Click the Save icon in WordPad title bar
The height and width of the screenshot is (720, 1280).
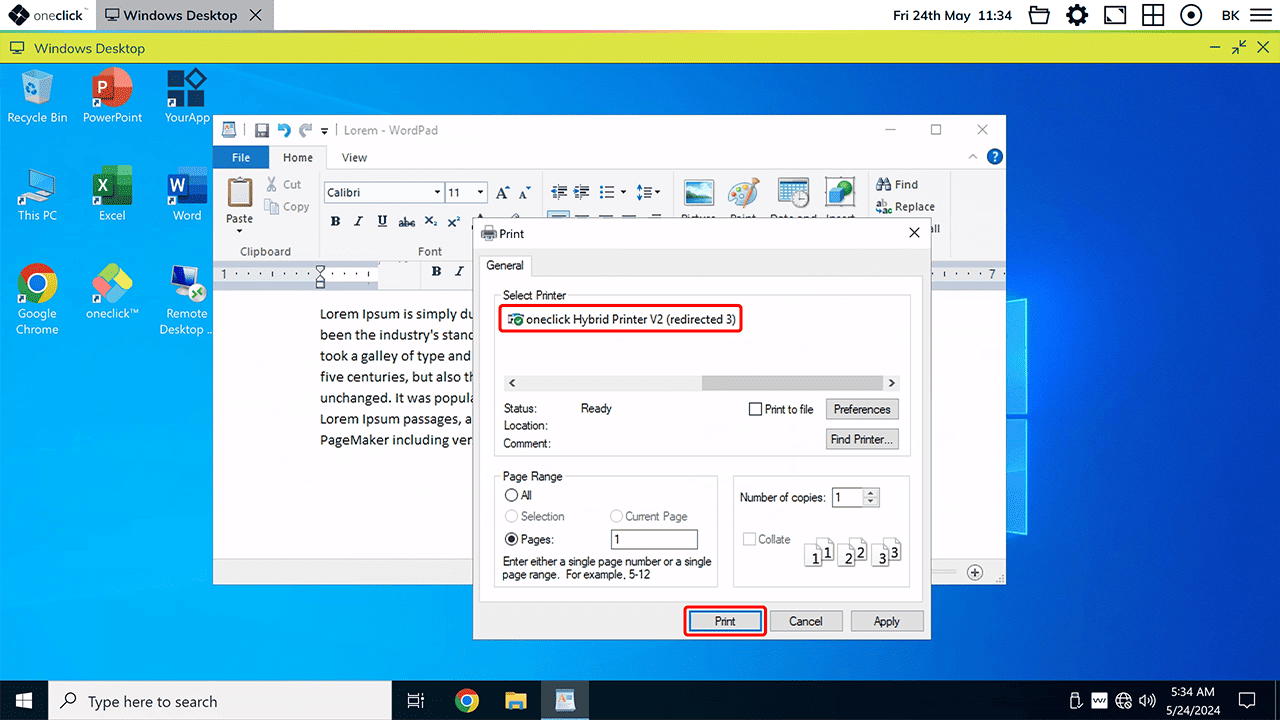click(x=261, y=130)
